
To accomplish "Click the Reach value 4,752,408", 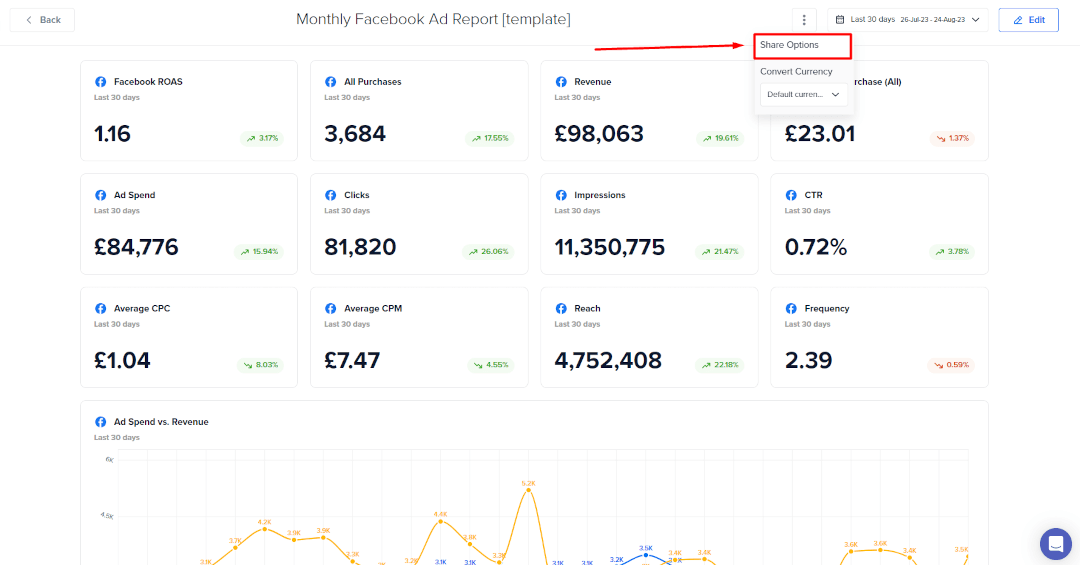I will [608, 360].
